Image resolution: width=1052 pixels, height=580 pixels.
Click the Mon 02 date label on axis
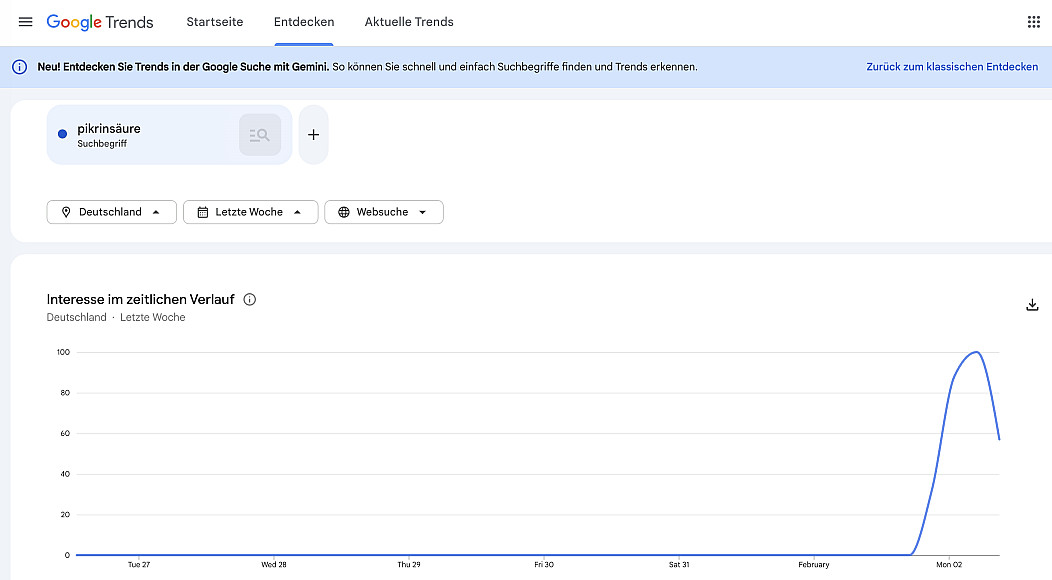click(x=949, y=565)
